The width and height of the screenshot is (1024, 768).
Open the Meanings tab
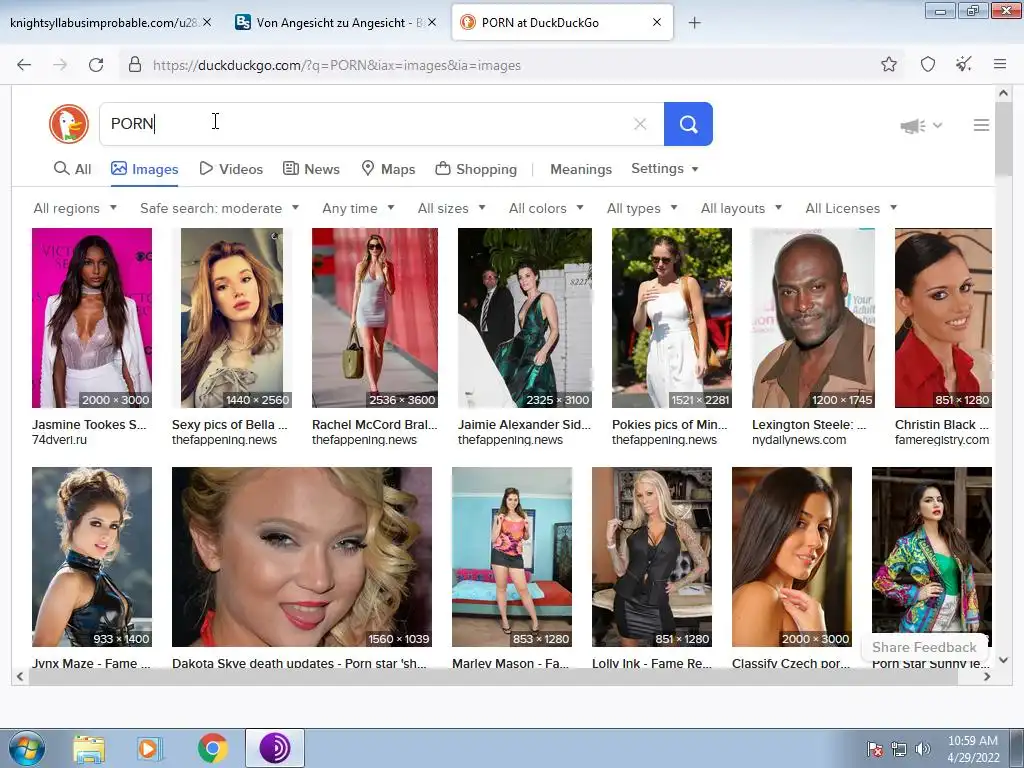click(581, 169)
